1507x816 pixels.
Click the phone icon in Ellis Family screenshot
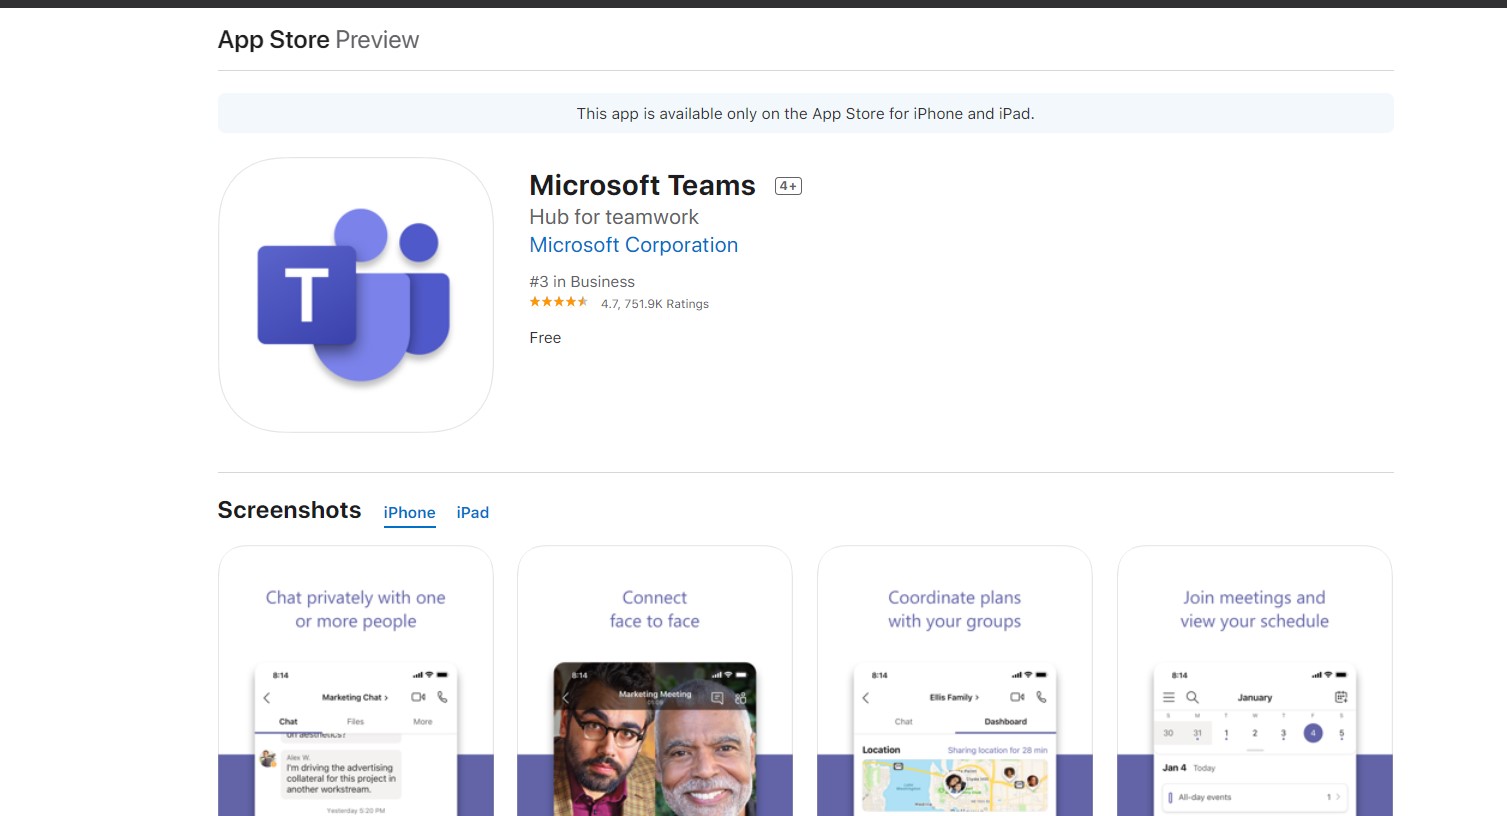coord(1041,697)
